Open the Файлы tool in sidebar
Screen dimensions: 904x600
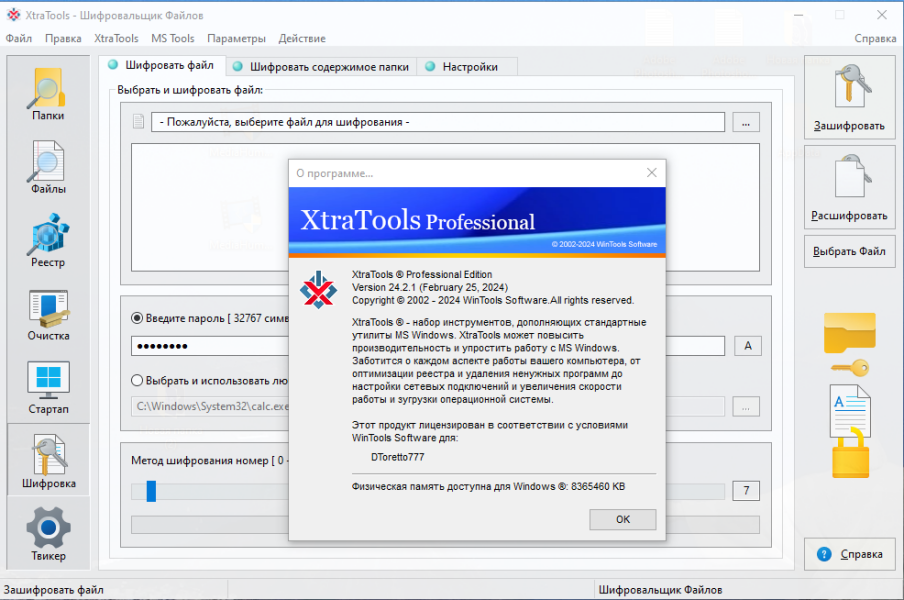[x=48, y=167]
